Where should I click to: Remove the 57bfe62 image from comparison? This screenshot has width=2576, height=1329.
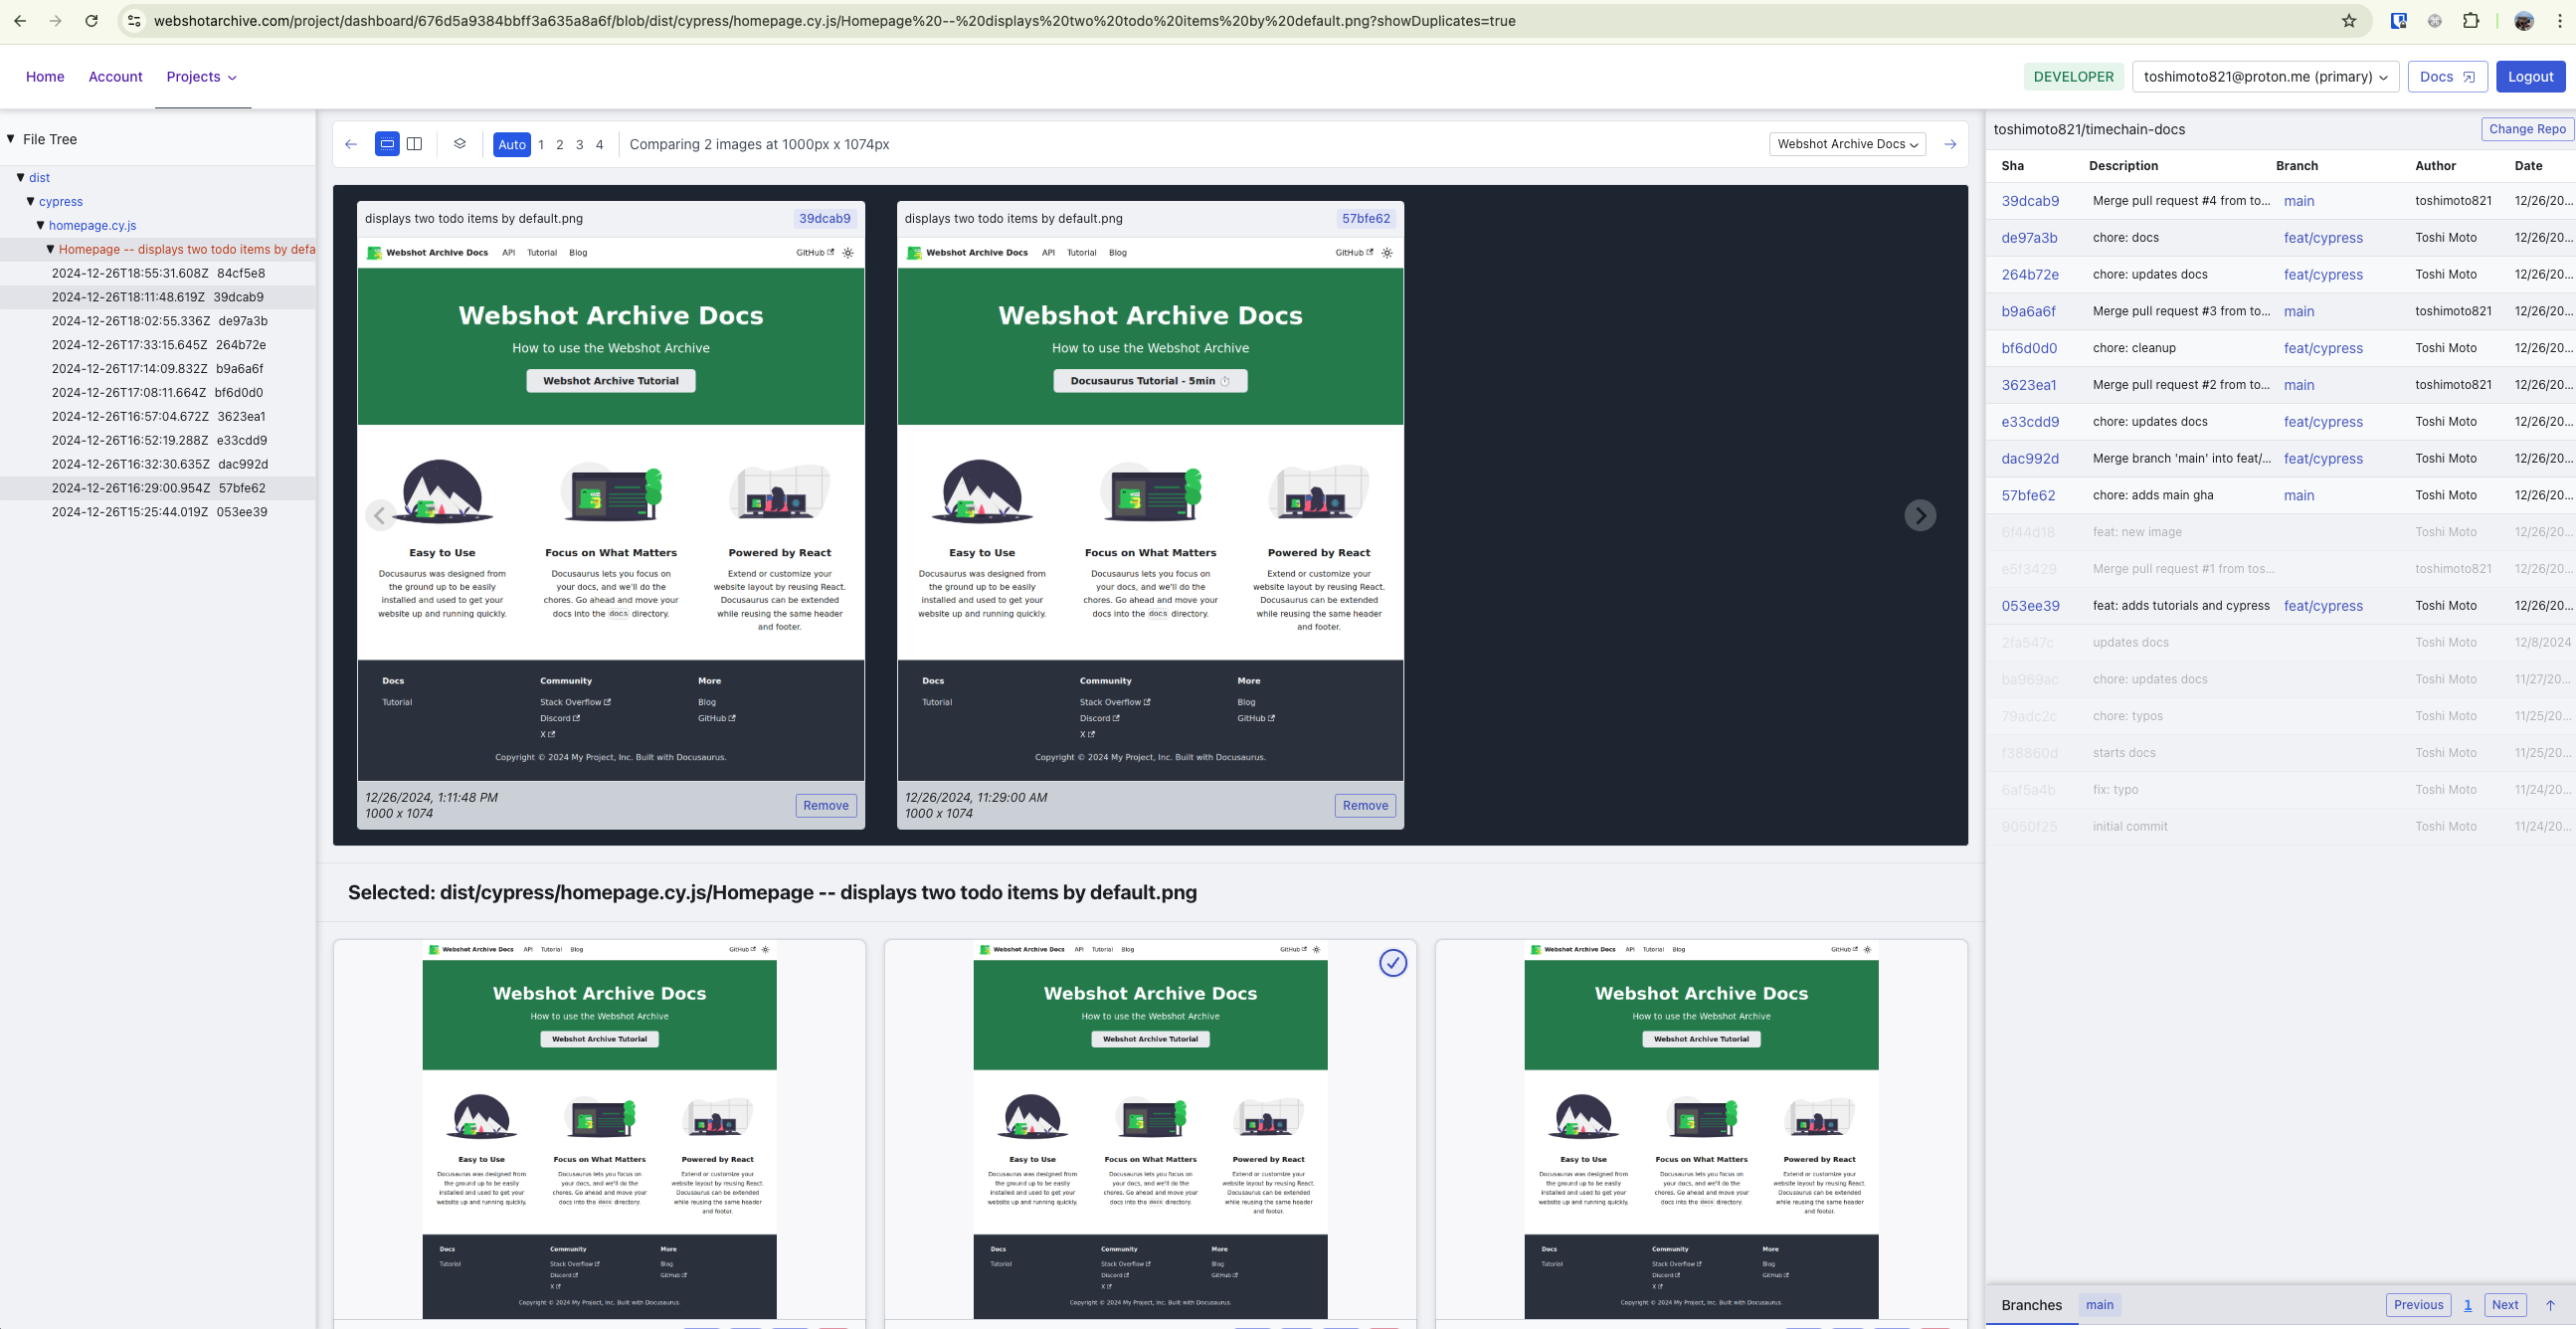[x=1364, y=805]
